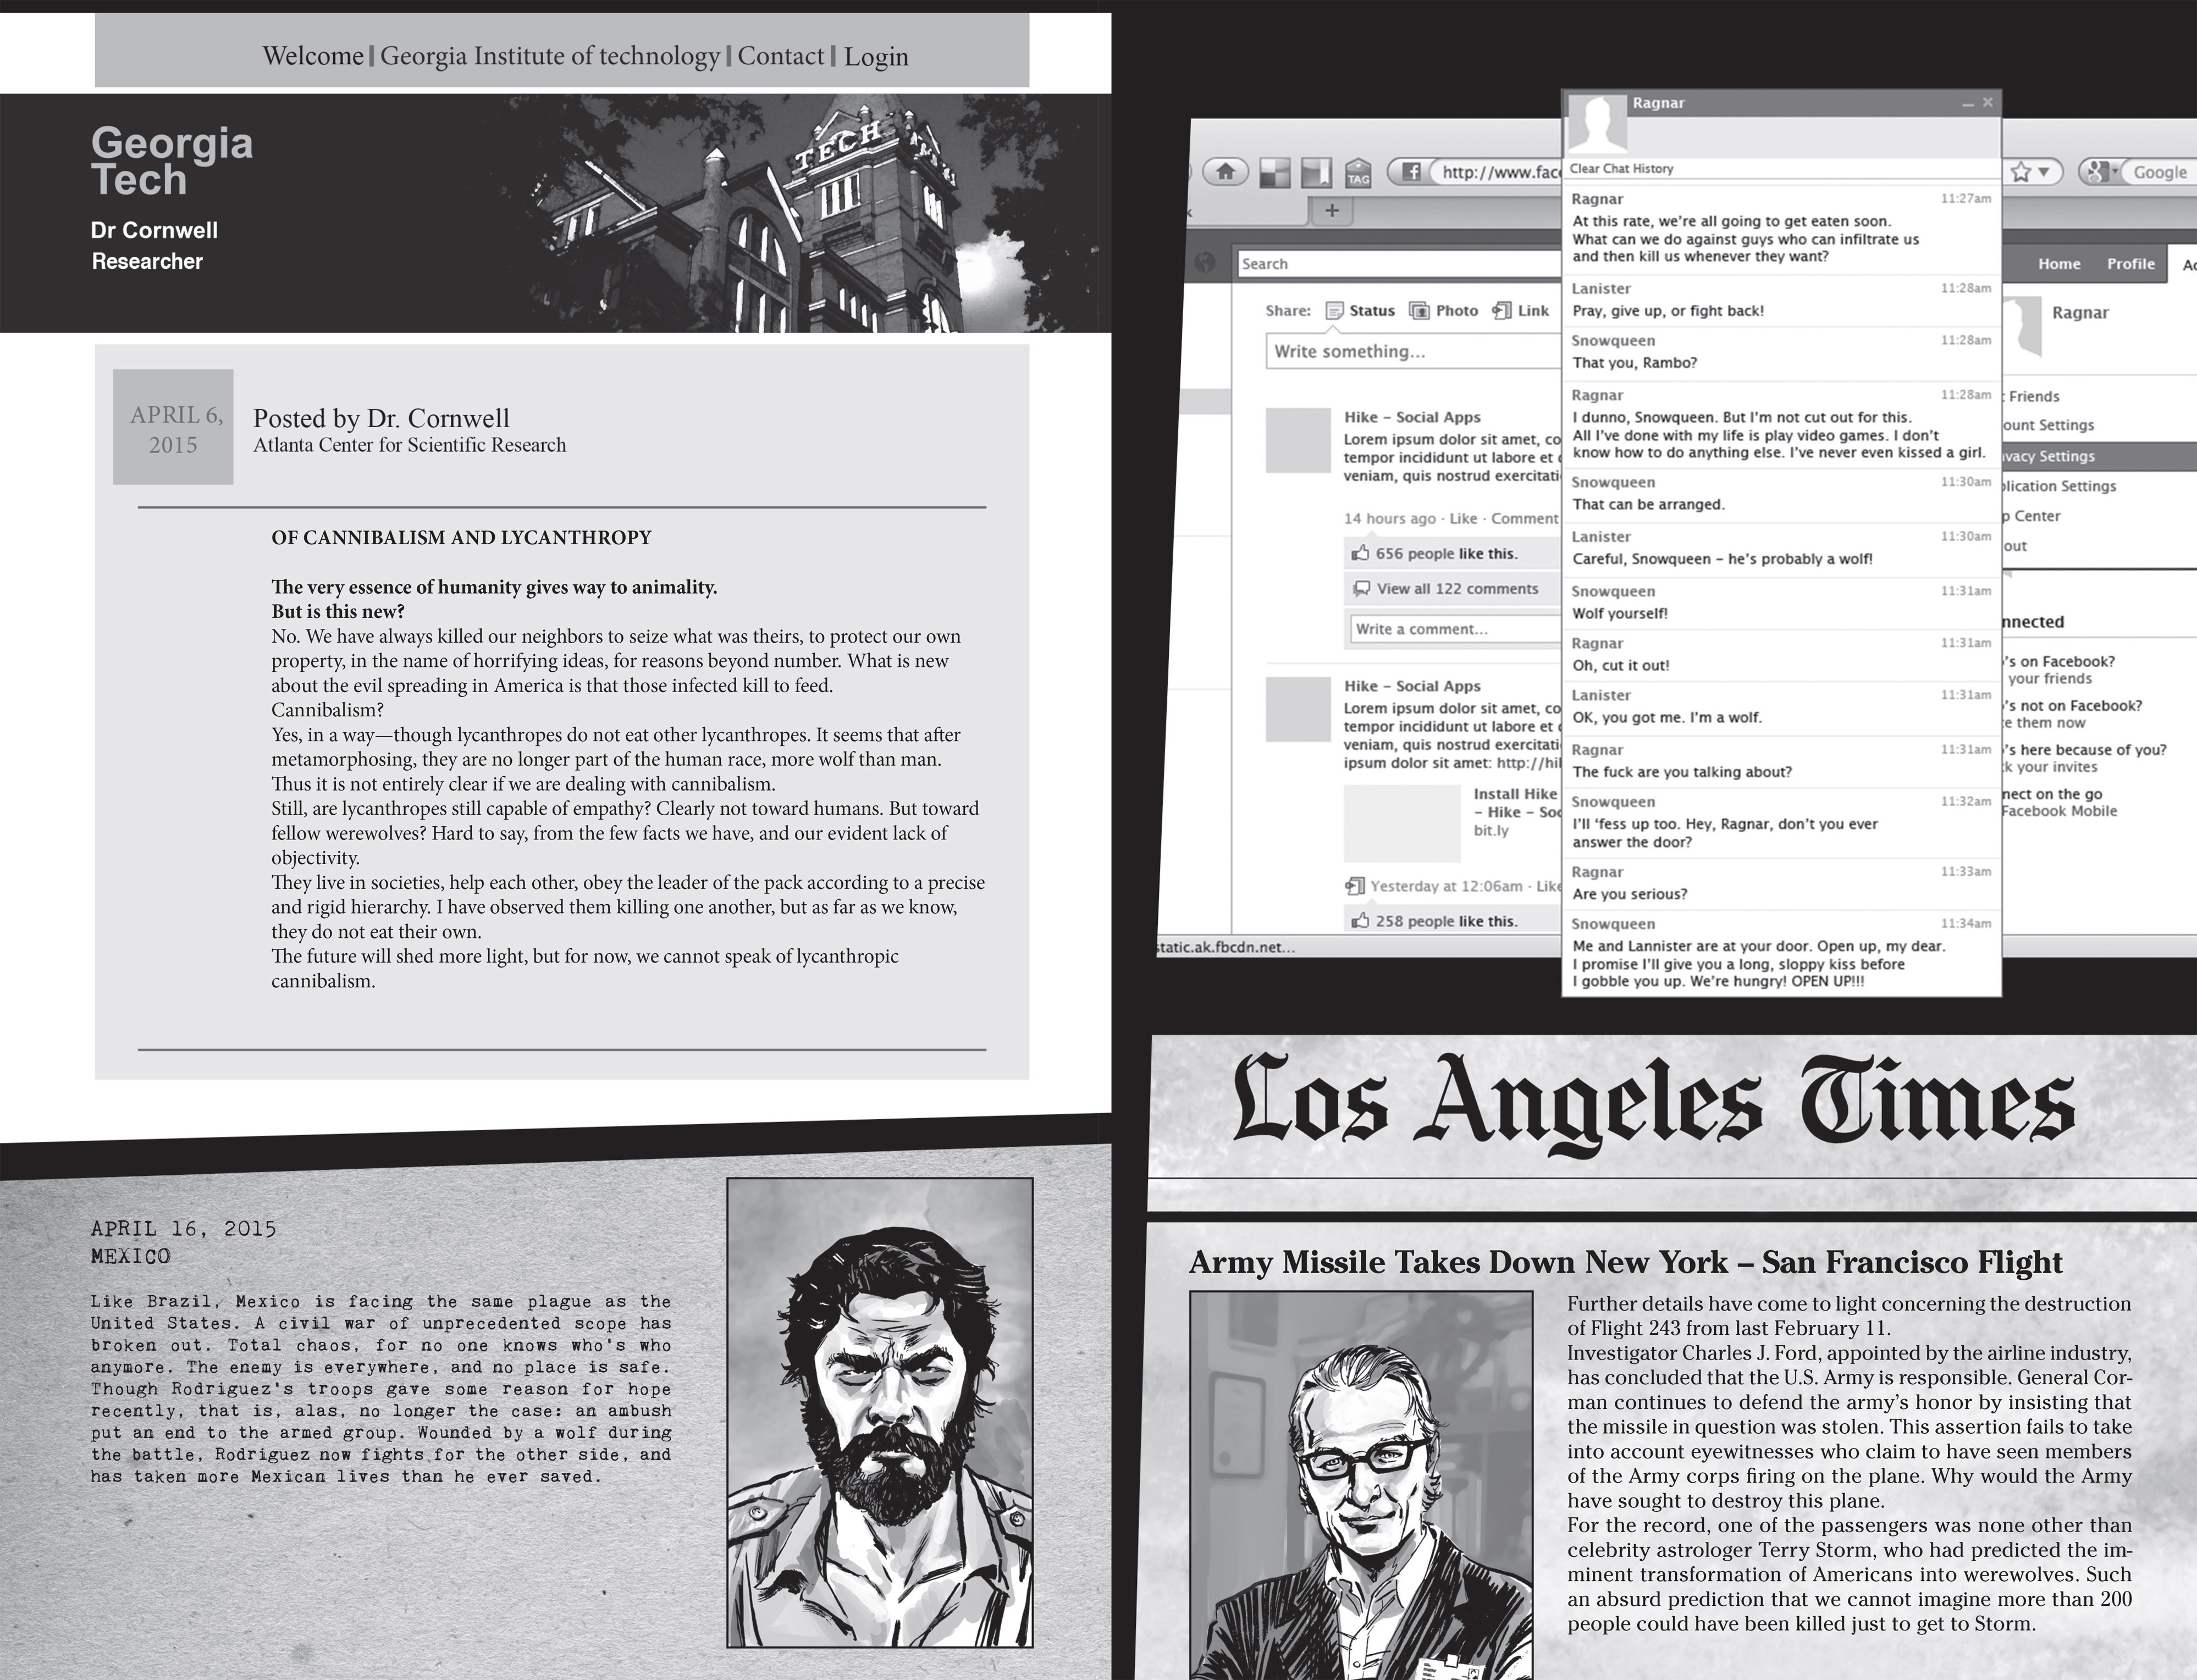Open Account Settings menu entry
The height and width of the screenshot is (1680, 2197).
point(2048,425)
